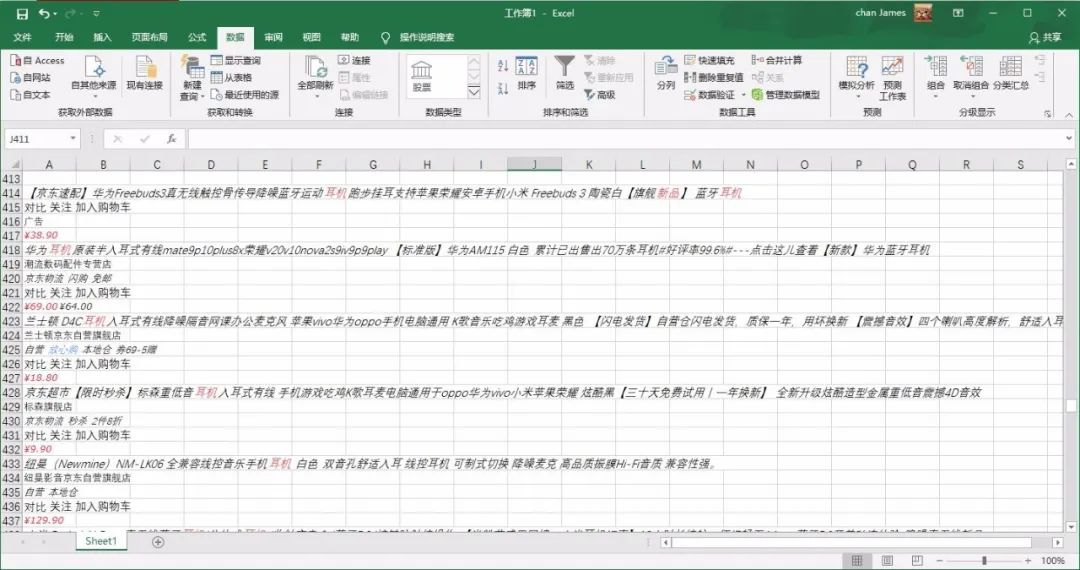Switch to the 插入 tab

(102, 37)
